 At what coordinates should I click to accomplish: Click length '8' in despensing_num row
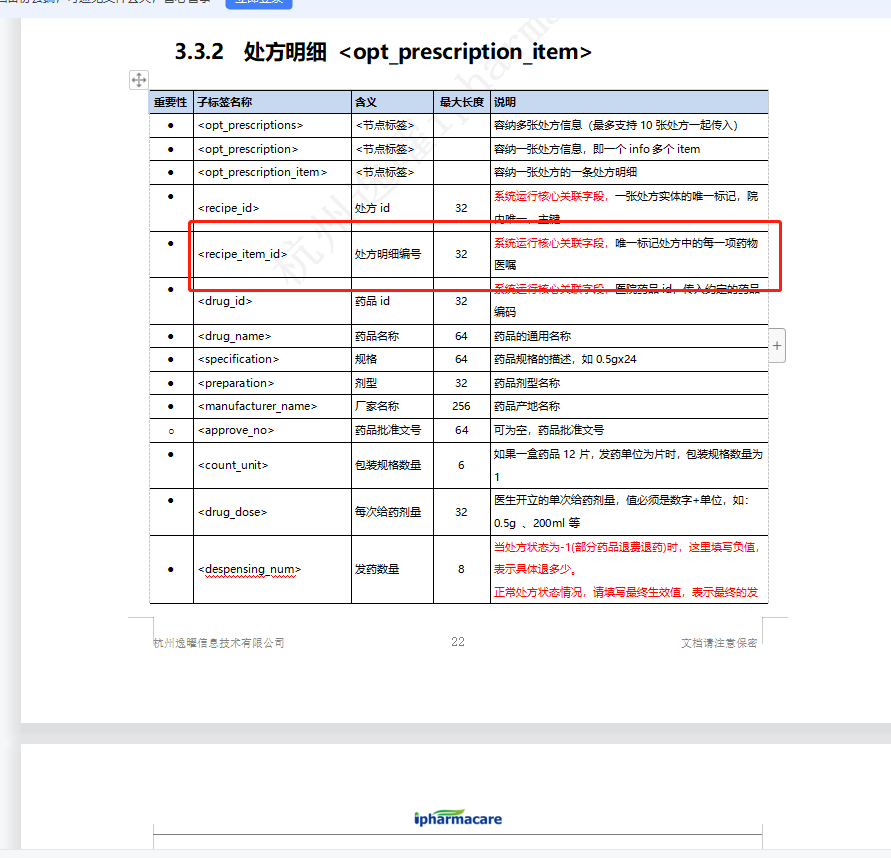pyautogui.click(x=461, y=569)
